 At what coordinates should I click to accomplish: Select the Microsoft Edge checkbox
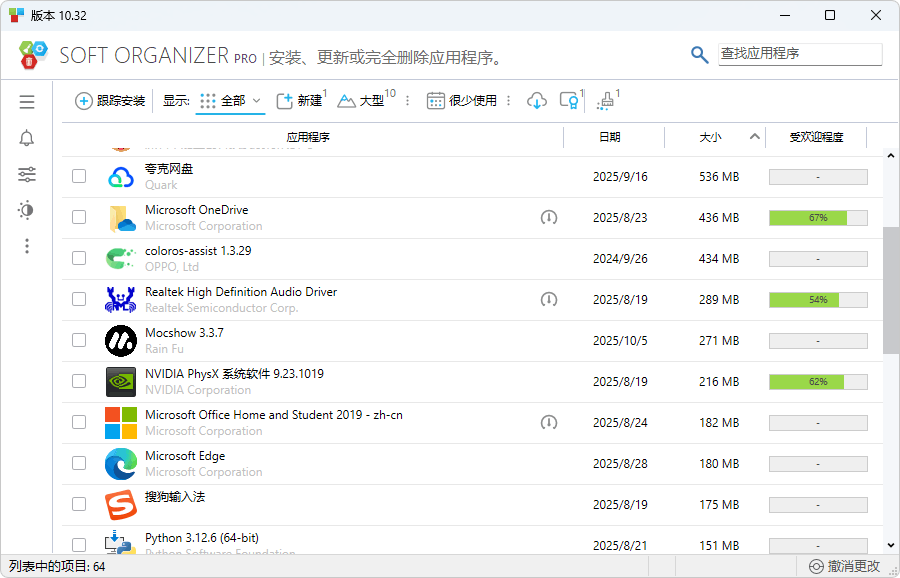click(x=79, y=463)
